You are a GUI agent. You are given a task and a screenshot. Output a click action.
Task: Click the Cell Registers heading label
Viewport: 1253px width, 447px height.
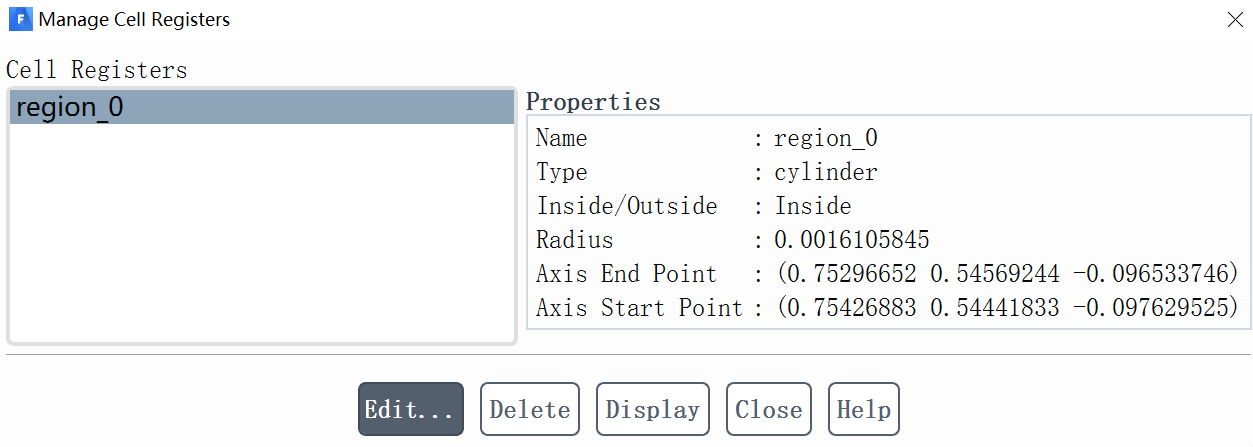click(x=97, y=70)
